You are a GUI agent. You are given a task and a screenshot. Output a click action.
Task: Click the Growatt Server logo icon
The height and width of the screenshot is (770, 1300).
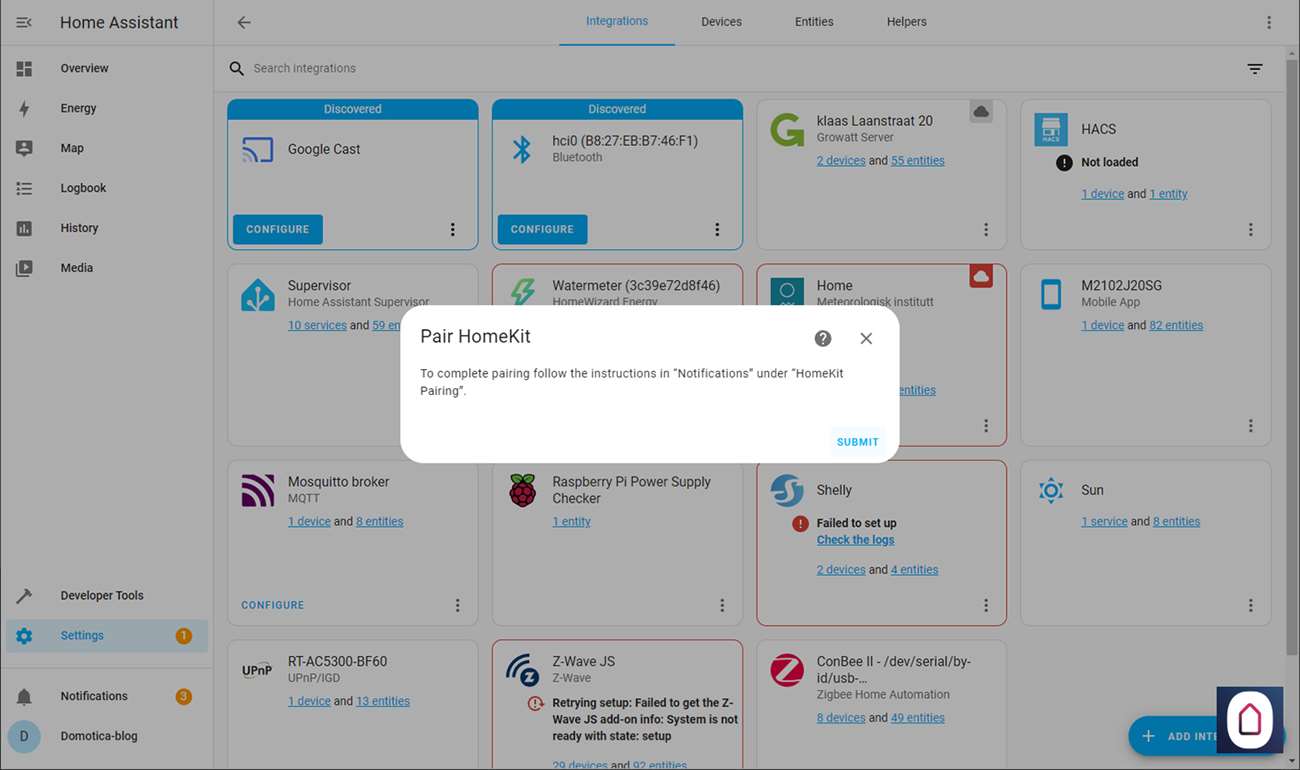787,129
